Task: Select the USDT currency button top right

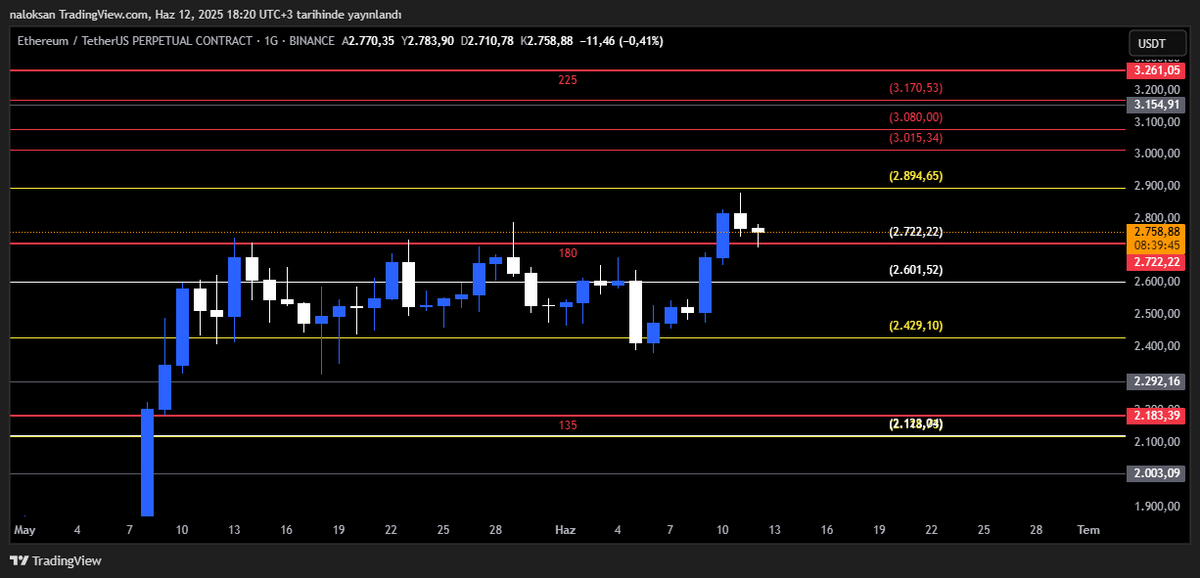Action: click(x=1156, y=42)
